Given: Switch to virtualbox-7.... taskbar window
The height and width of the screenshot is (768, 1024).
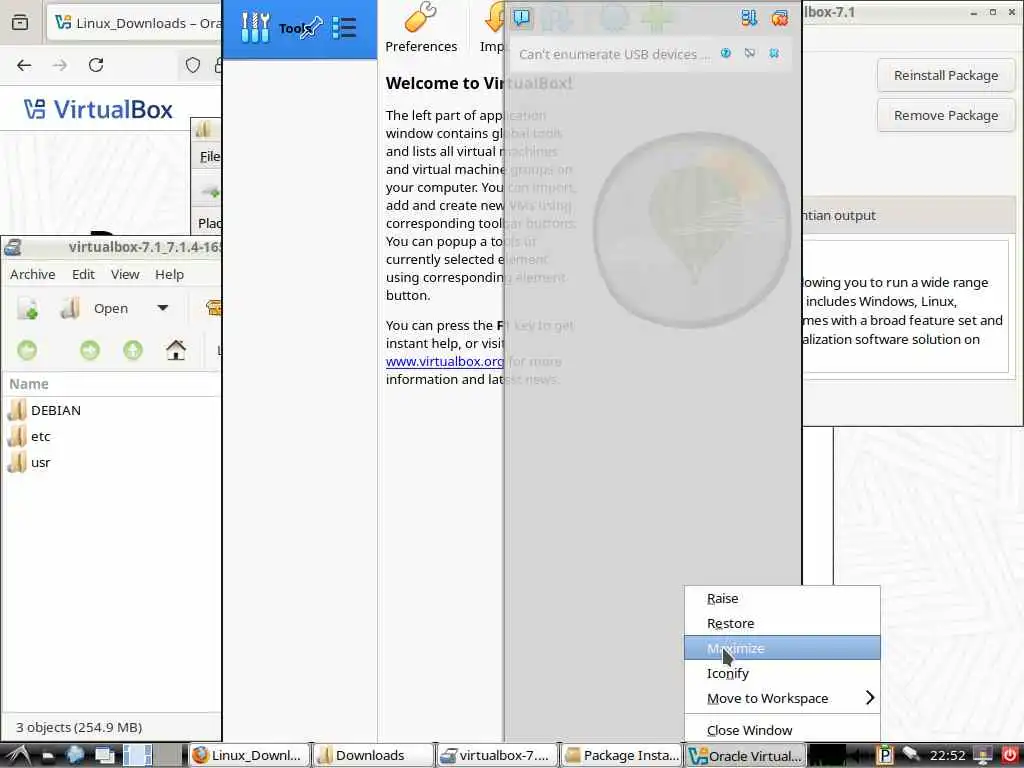Looking at the screenshot, I should pyautogui.click(x=497, y=756).
